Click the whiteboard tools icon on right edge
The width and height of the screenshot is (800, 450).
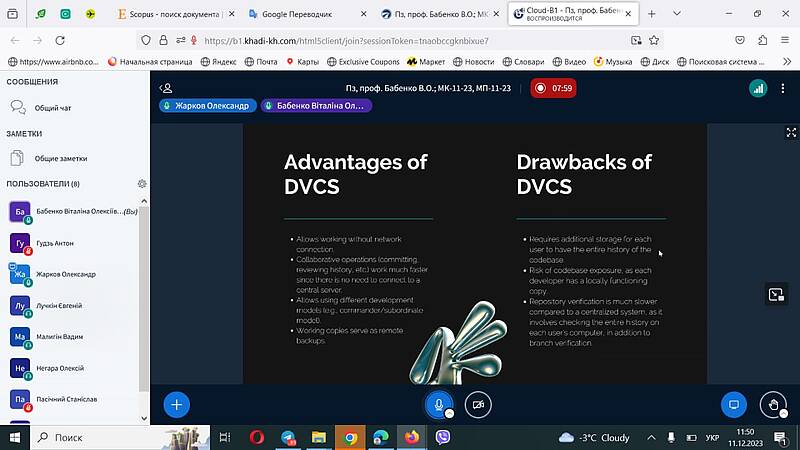pos(775,294)
